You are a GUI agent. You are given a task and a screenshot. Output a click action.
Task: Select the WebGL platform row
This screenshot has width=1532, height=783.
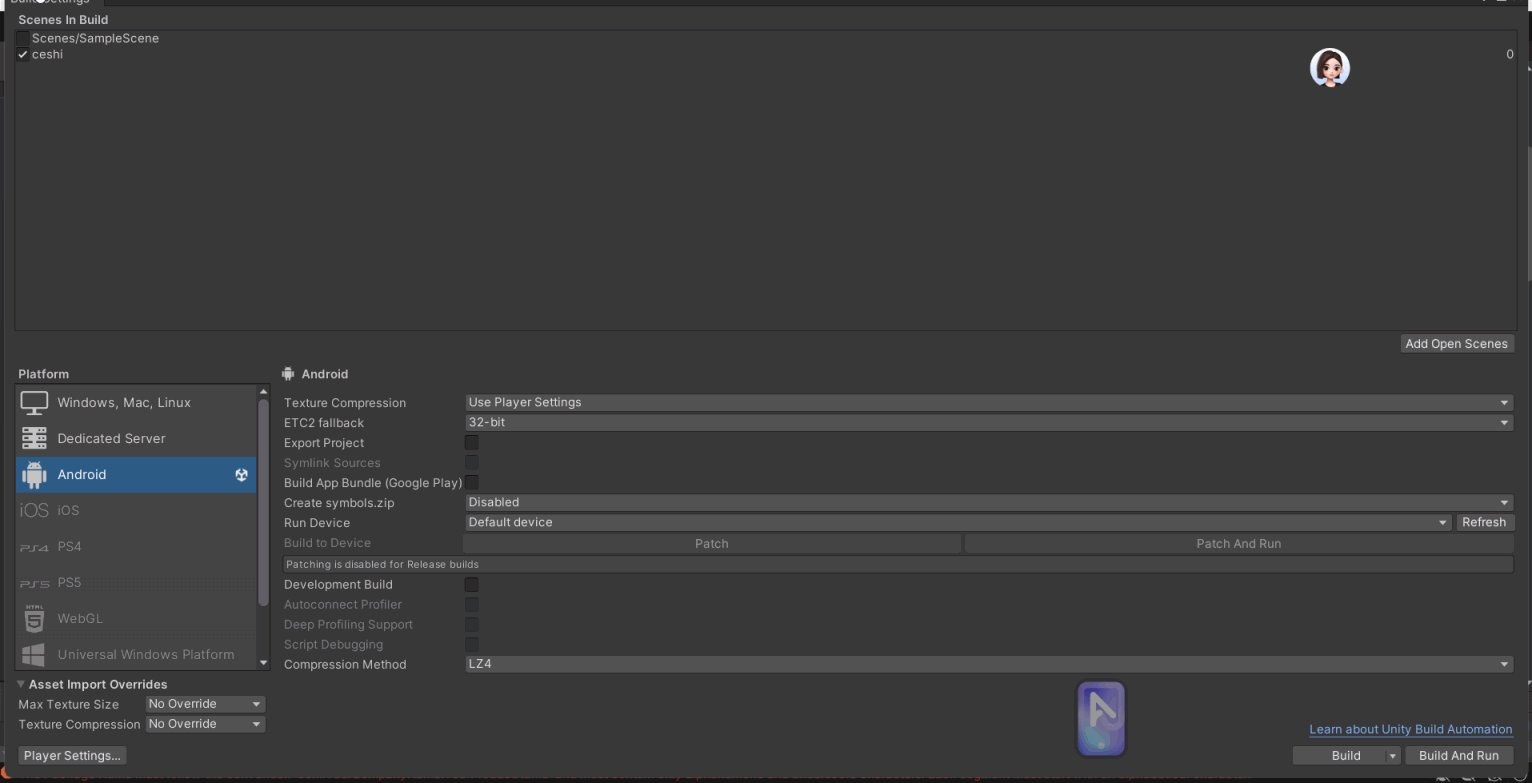(x=136, y=619)
